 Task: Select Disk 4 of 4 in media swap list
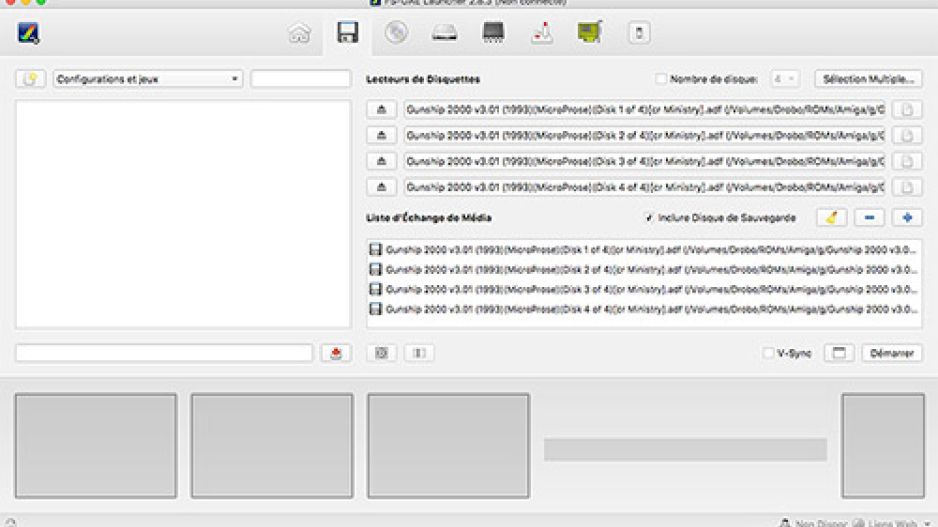click(644, 309)
